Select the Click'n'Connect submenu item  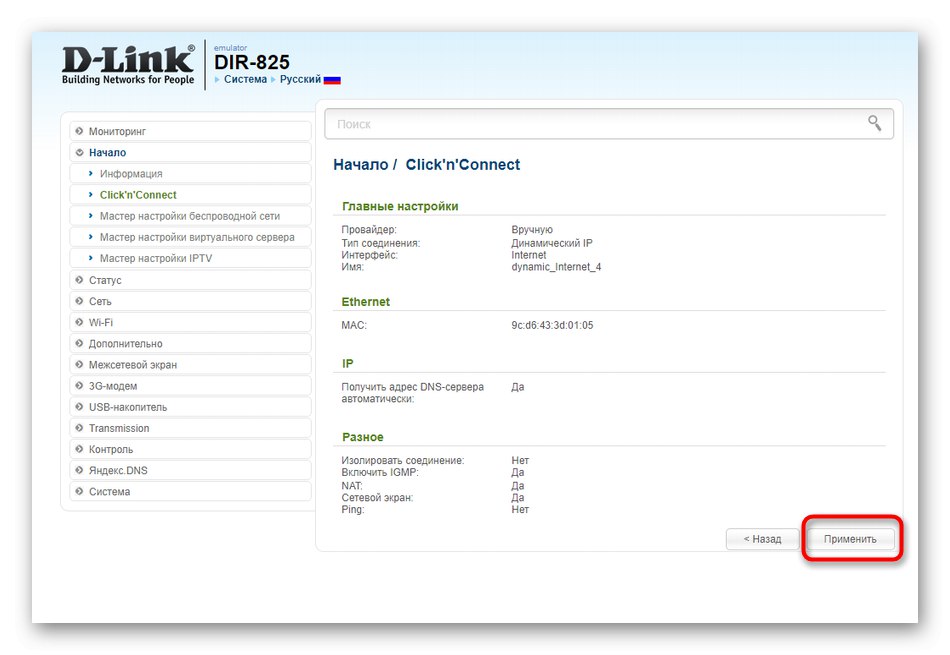(x=190, y=195)
